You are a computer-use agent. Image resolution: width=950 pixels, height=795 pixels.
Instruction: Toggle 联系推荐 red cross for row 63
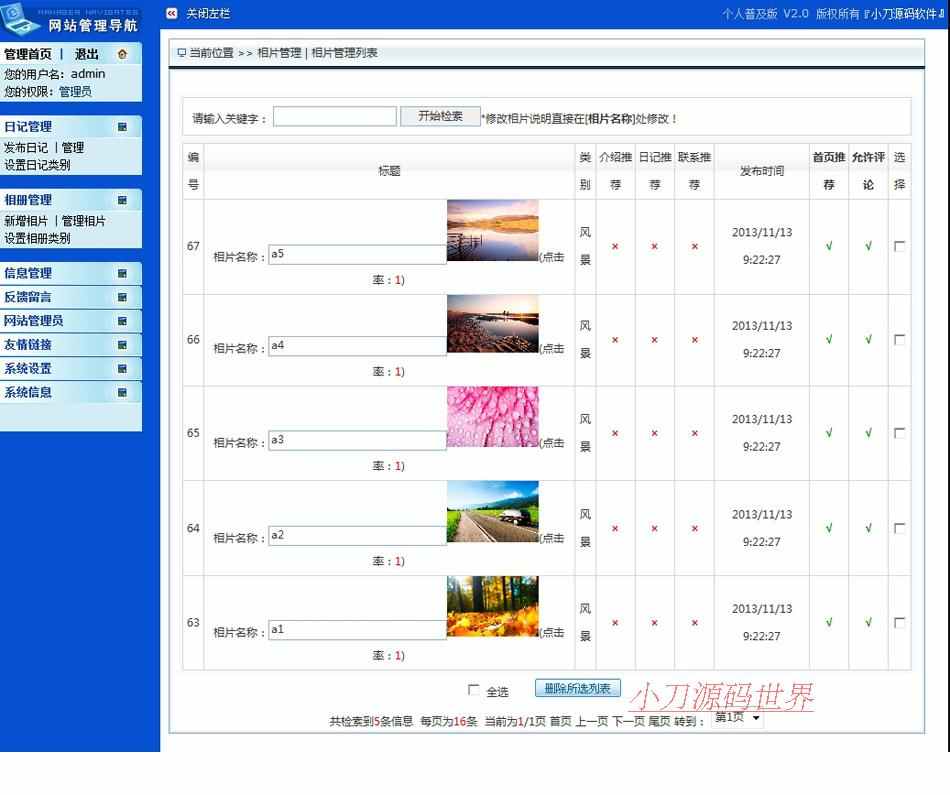point(694,623)
